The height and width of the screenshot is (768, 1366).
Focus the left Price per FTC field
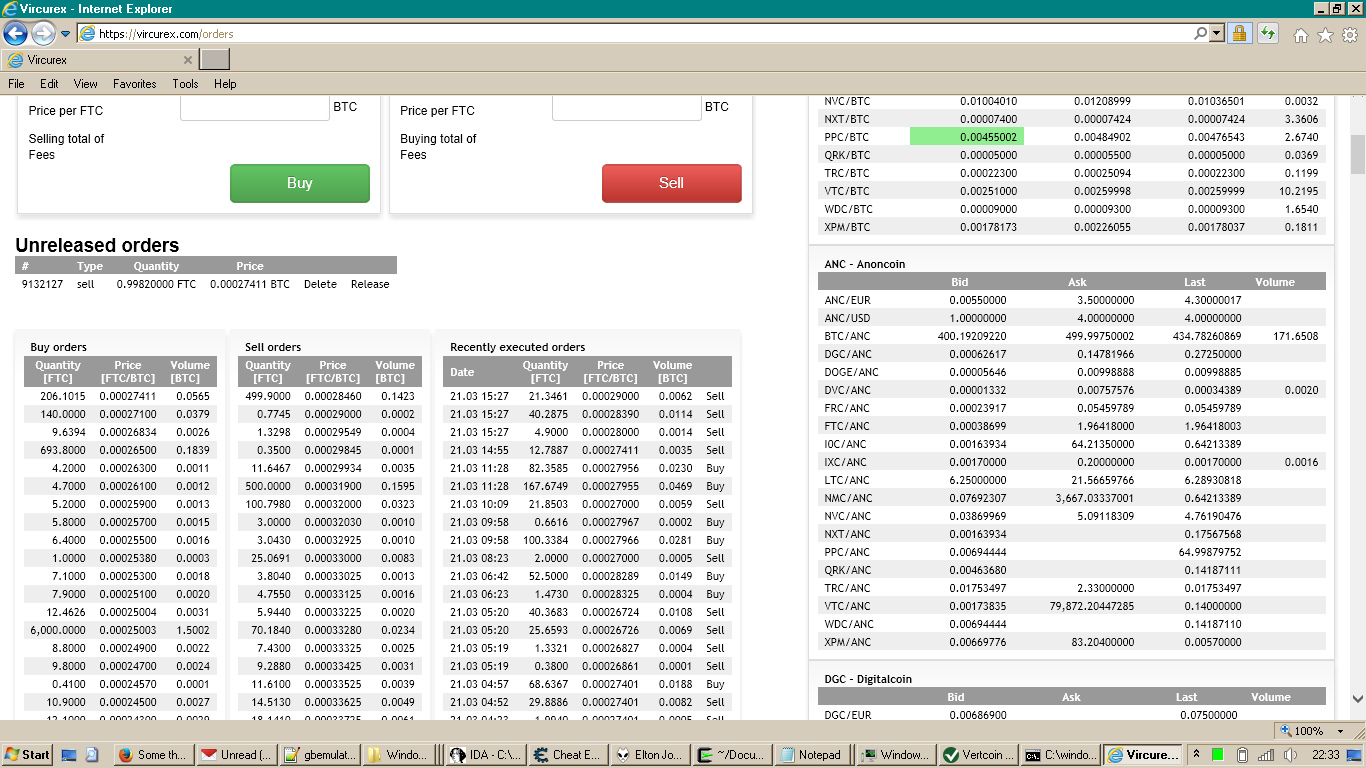pos(255,108)
